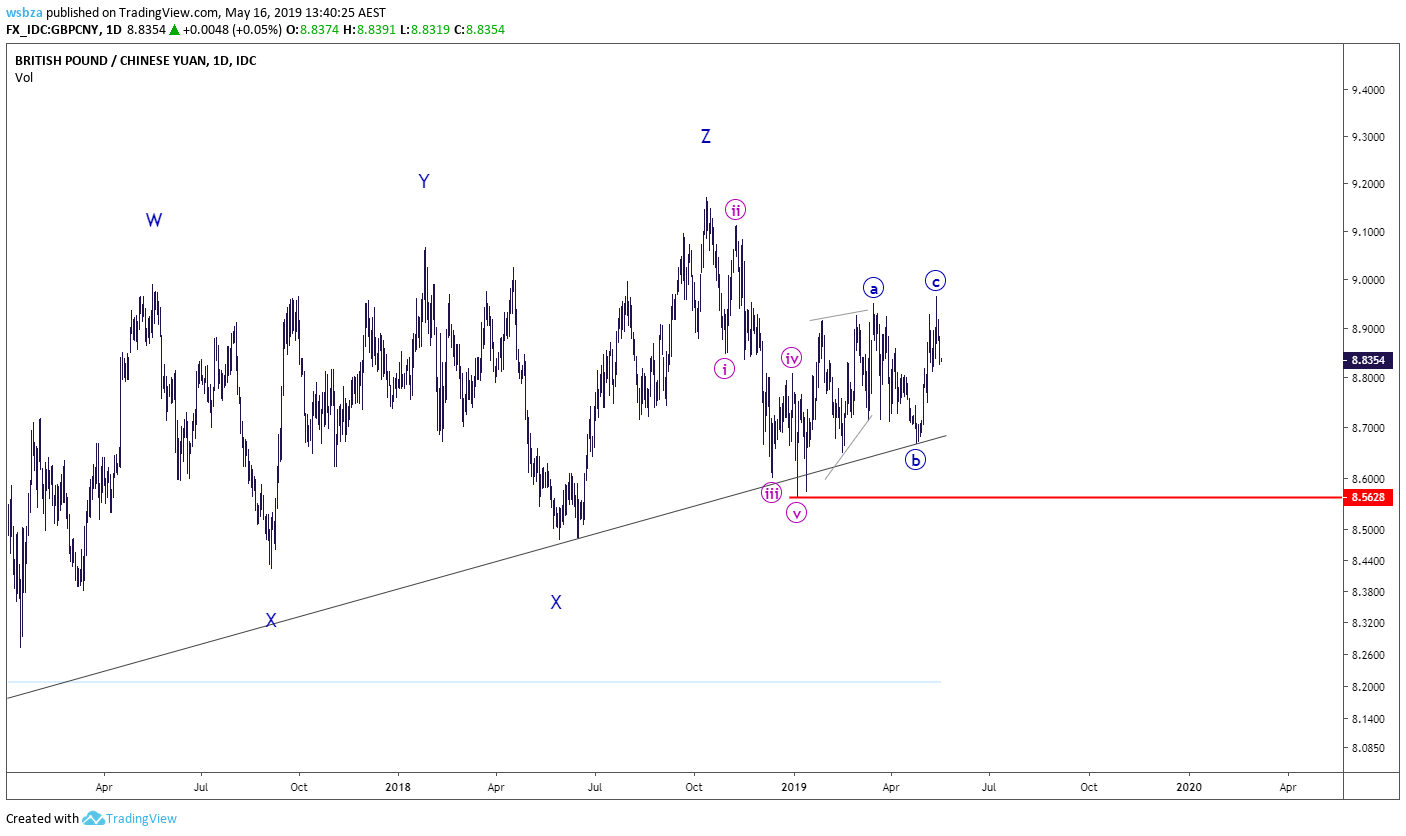Select the red horizontal line at 8.5628
Screen dimensions: 1406x836
click(x=1065, y=497)
